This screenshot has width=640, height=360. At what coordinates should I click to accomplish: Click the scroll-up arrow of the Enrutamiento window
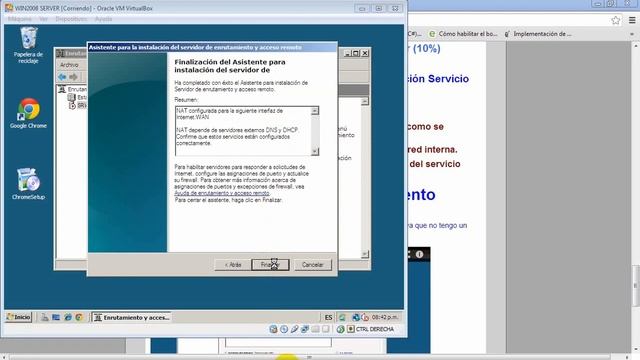364,101
